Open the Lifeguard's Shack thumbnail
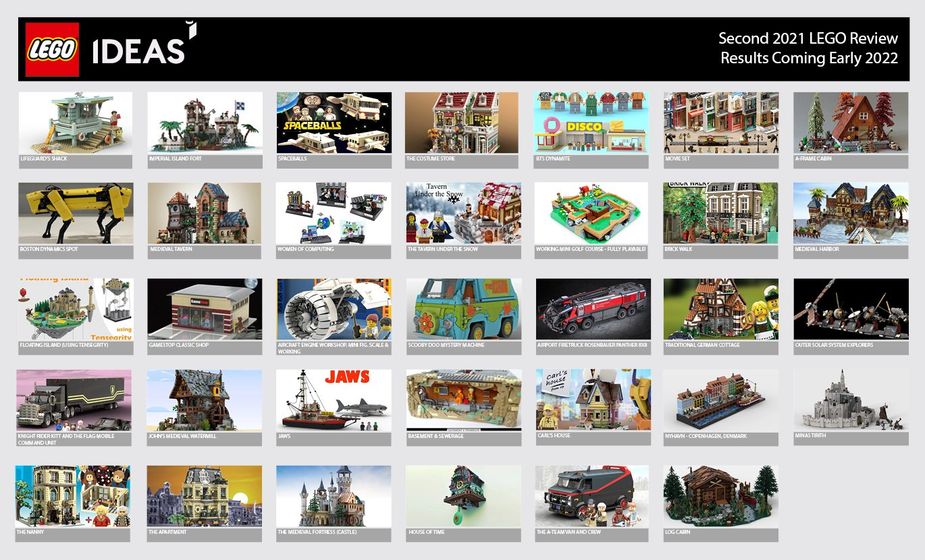 coord(75,123)
